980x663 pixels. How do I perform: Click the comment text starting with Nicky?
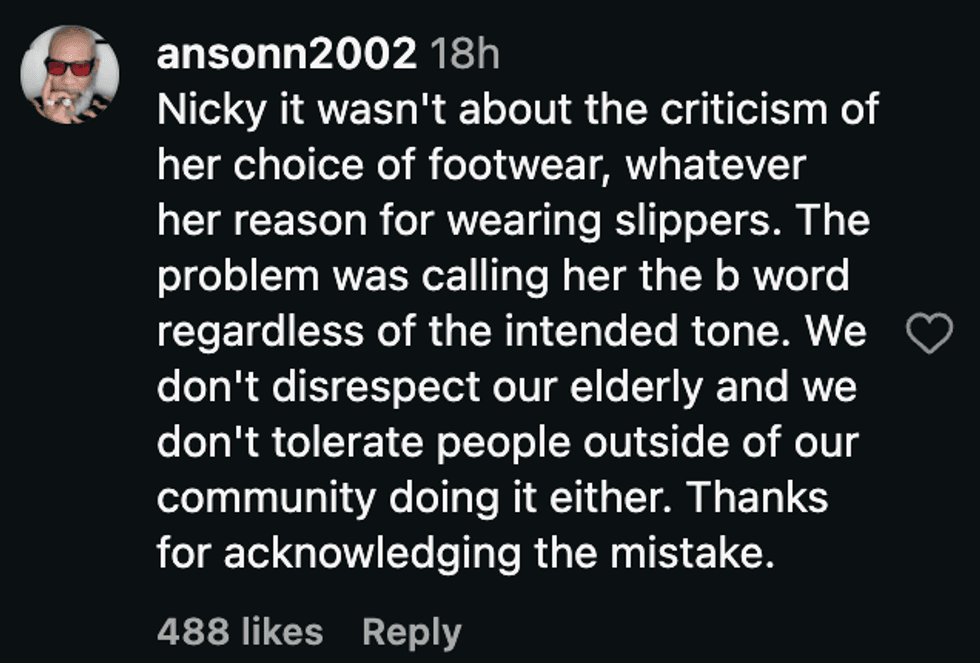click(x=518, y=331)
